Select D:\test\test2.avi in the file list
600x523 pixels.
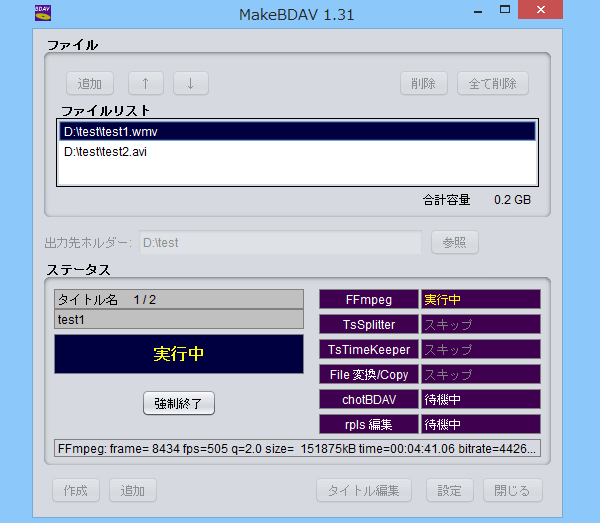pyautogui.click(x=297, y=152)
